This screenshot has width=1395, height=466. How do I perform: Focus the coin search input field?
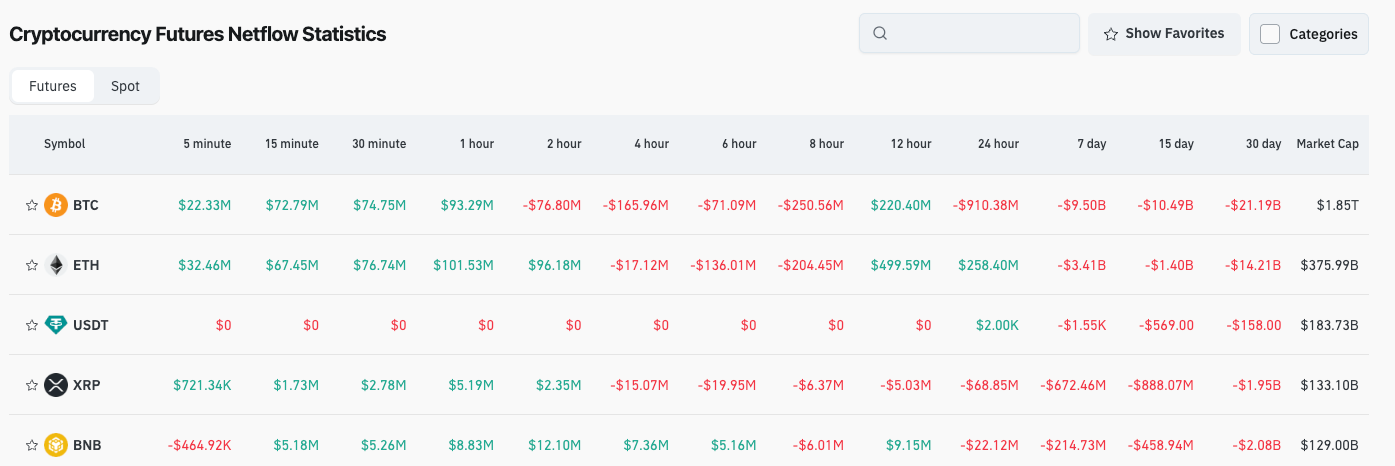click(969, 33)
